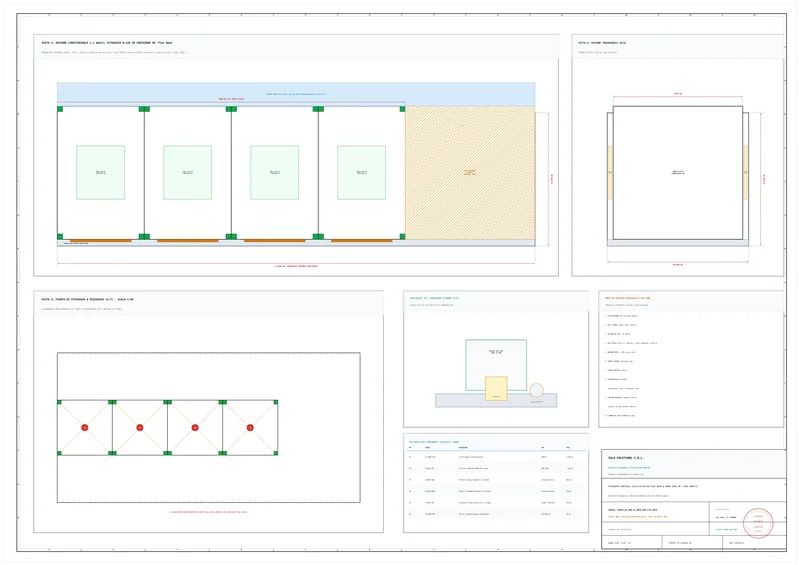Click the orange floor strip under the second container

[188, 240]
